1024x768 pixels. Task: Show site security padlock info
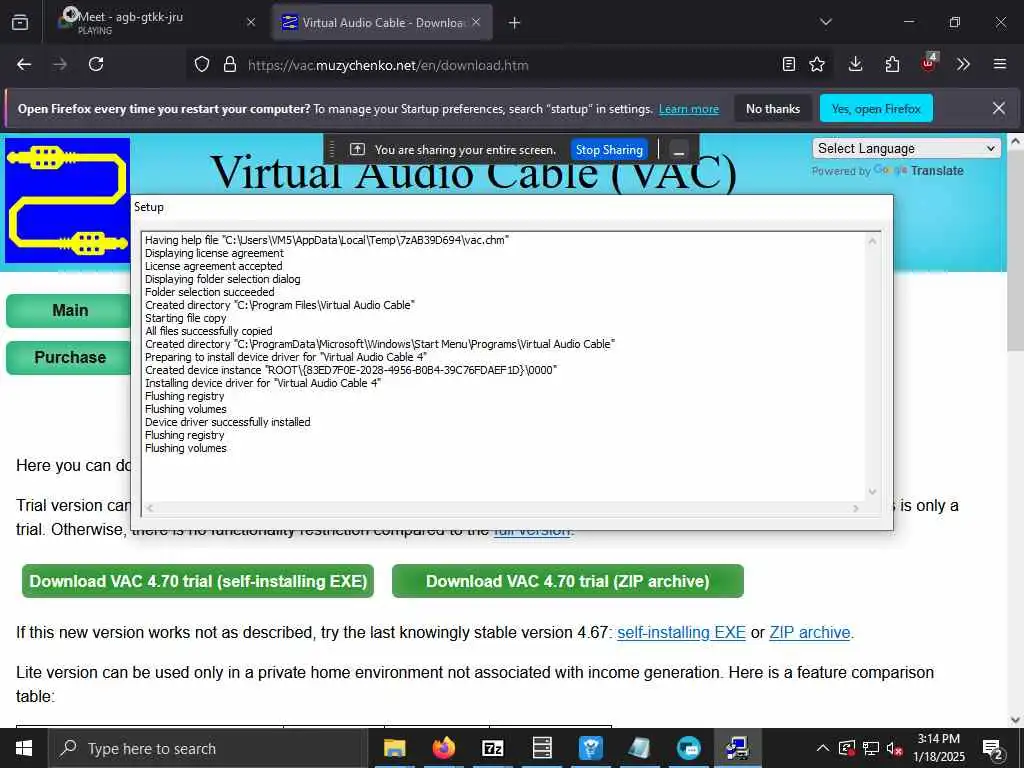(x=230, y=65)
